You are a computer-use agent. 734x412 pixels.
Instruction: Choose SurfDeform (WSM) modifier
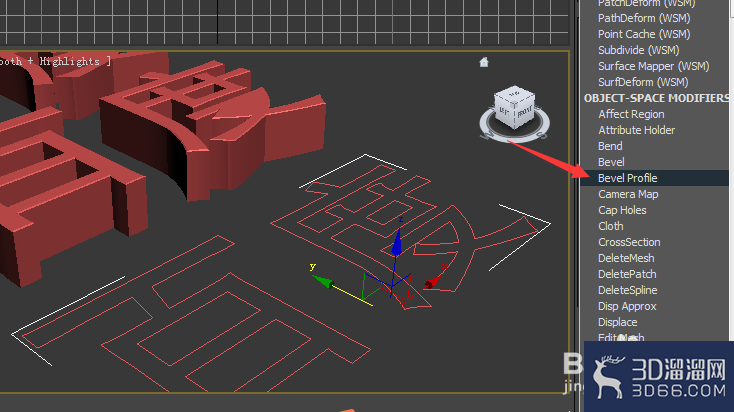point(643,82)
